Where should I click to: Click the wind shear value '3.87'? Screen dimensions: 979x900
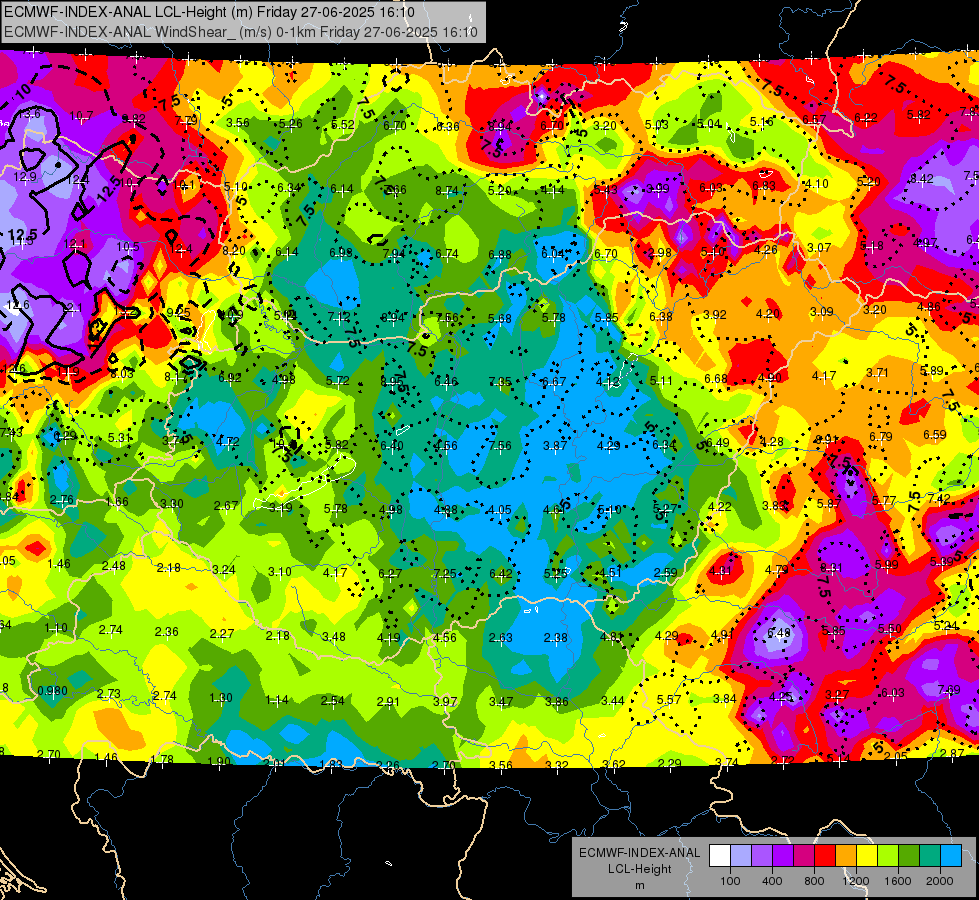555,445
